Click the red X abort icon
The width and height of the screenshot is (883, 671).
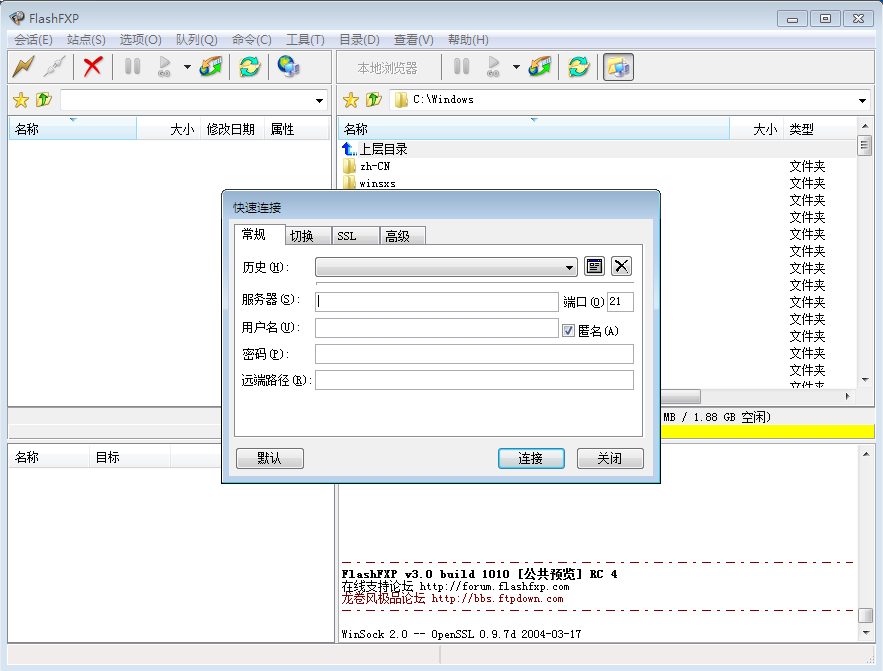click(92, 67)
